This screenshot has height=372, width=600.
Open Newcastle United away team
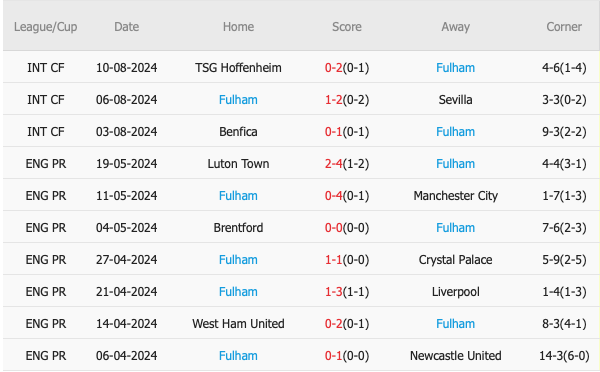coord(455,356)
